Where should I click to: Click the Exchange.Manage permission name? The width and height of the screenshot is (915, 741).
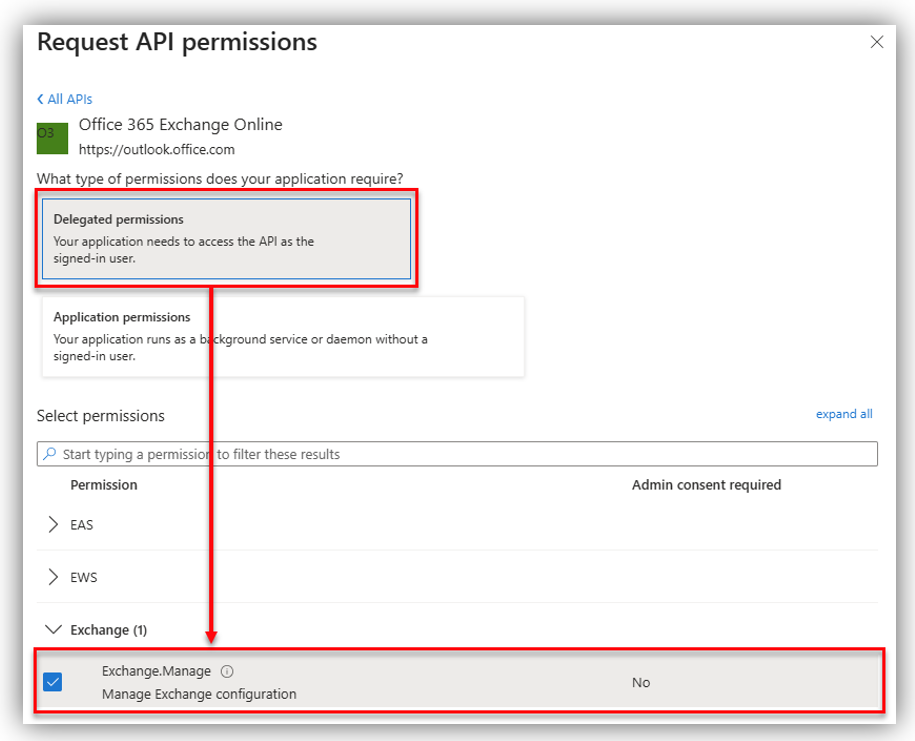pyautogui.click(x=156, y=671)
